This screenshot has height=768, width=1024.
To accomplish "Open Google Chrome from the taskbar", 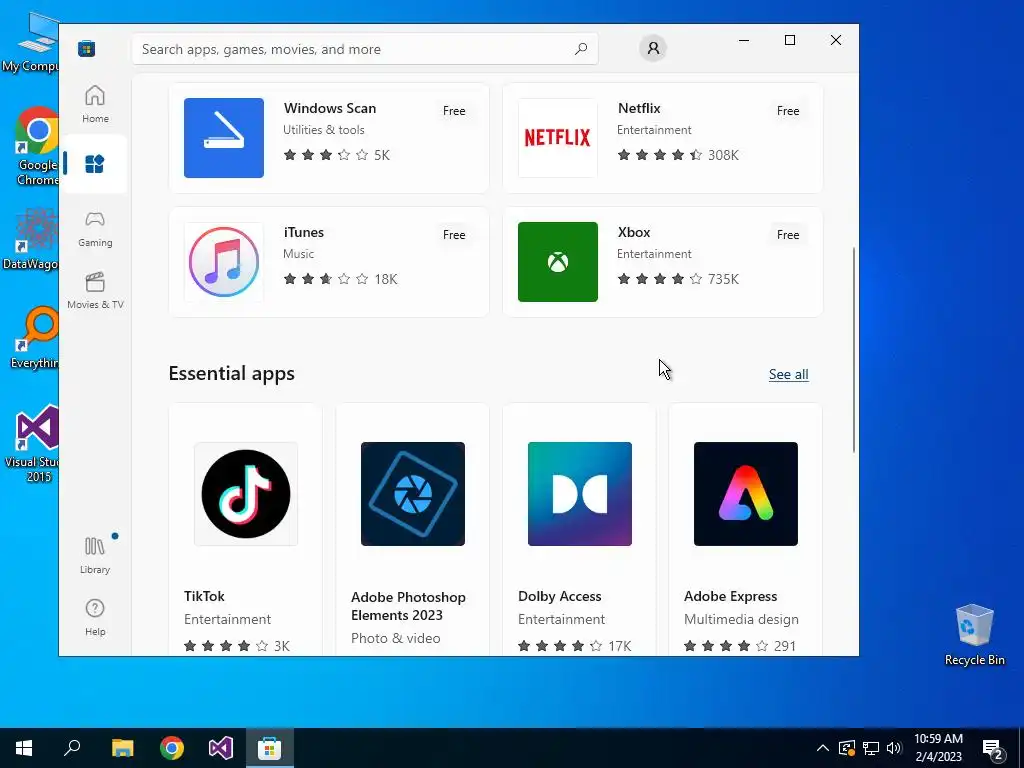I will click(172, 748).
